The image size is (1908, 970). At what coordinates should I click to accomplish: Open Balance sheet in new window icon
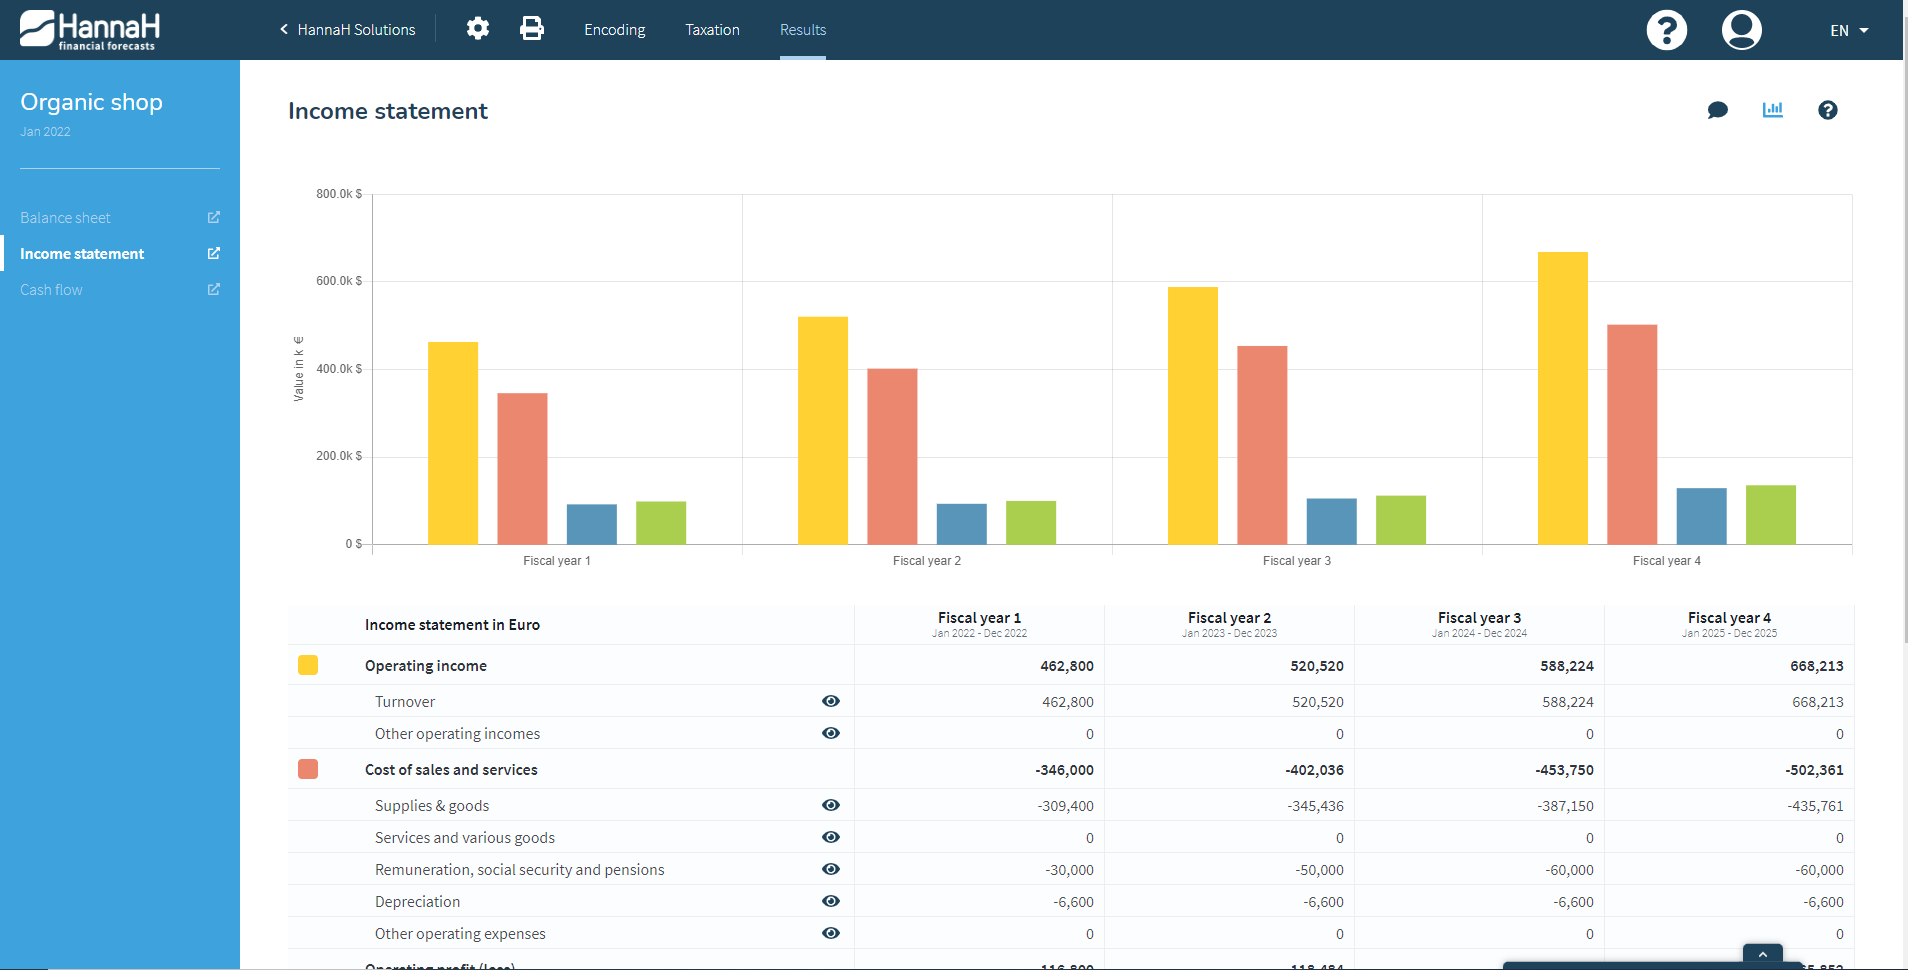213,217
